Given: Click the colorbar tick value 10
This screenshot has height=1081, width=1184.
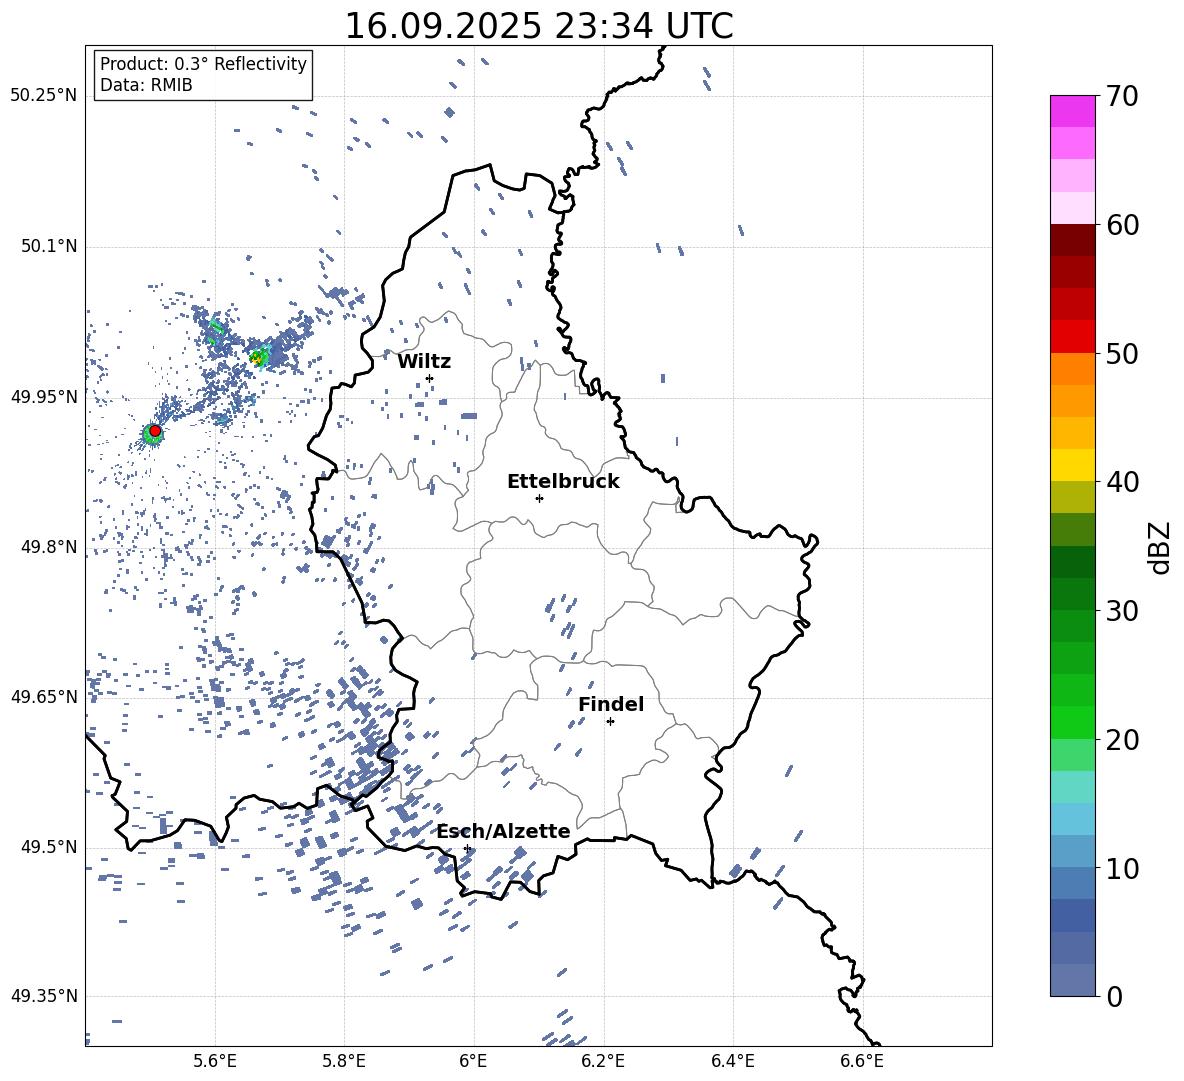Looking at the screenshot, I should click(1122, 868).
